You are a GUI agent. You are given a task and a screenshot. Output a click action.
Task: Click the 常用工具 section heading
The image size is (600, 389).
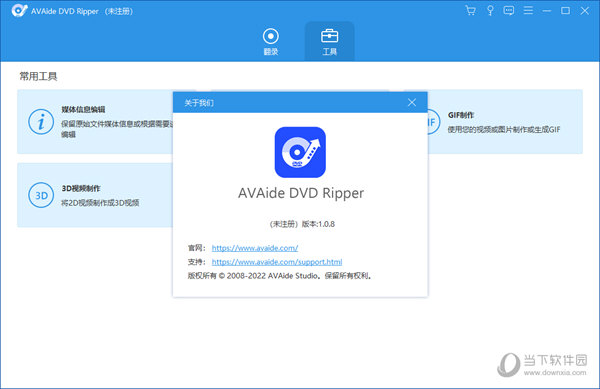pos(38,76)
